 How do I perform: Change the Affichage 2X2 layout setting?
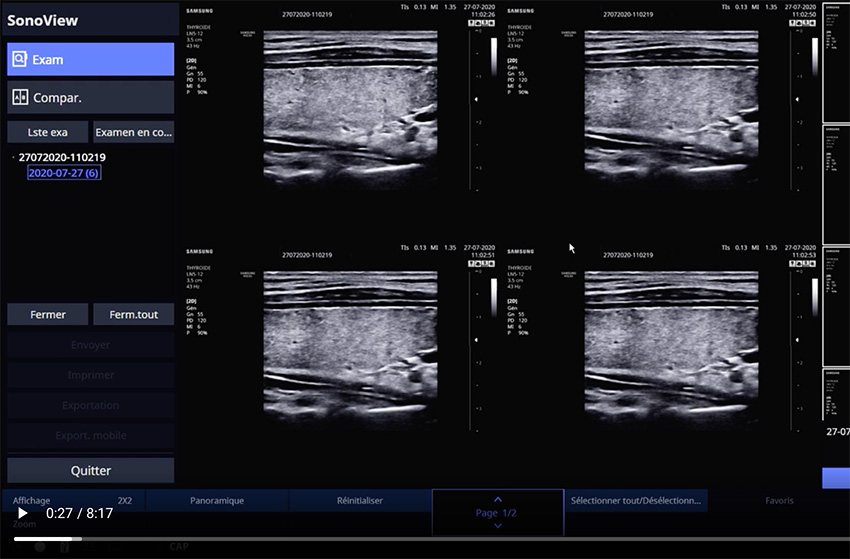pos(73,500)
